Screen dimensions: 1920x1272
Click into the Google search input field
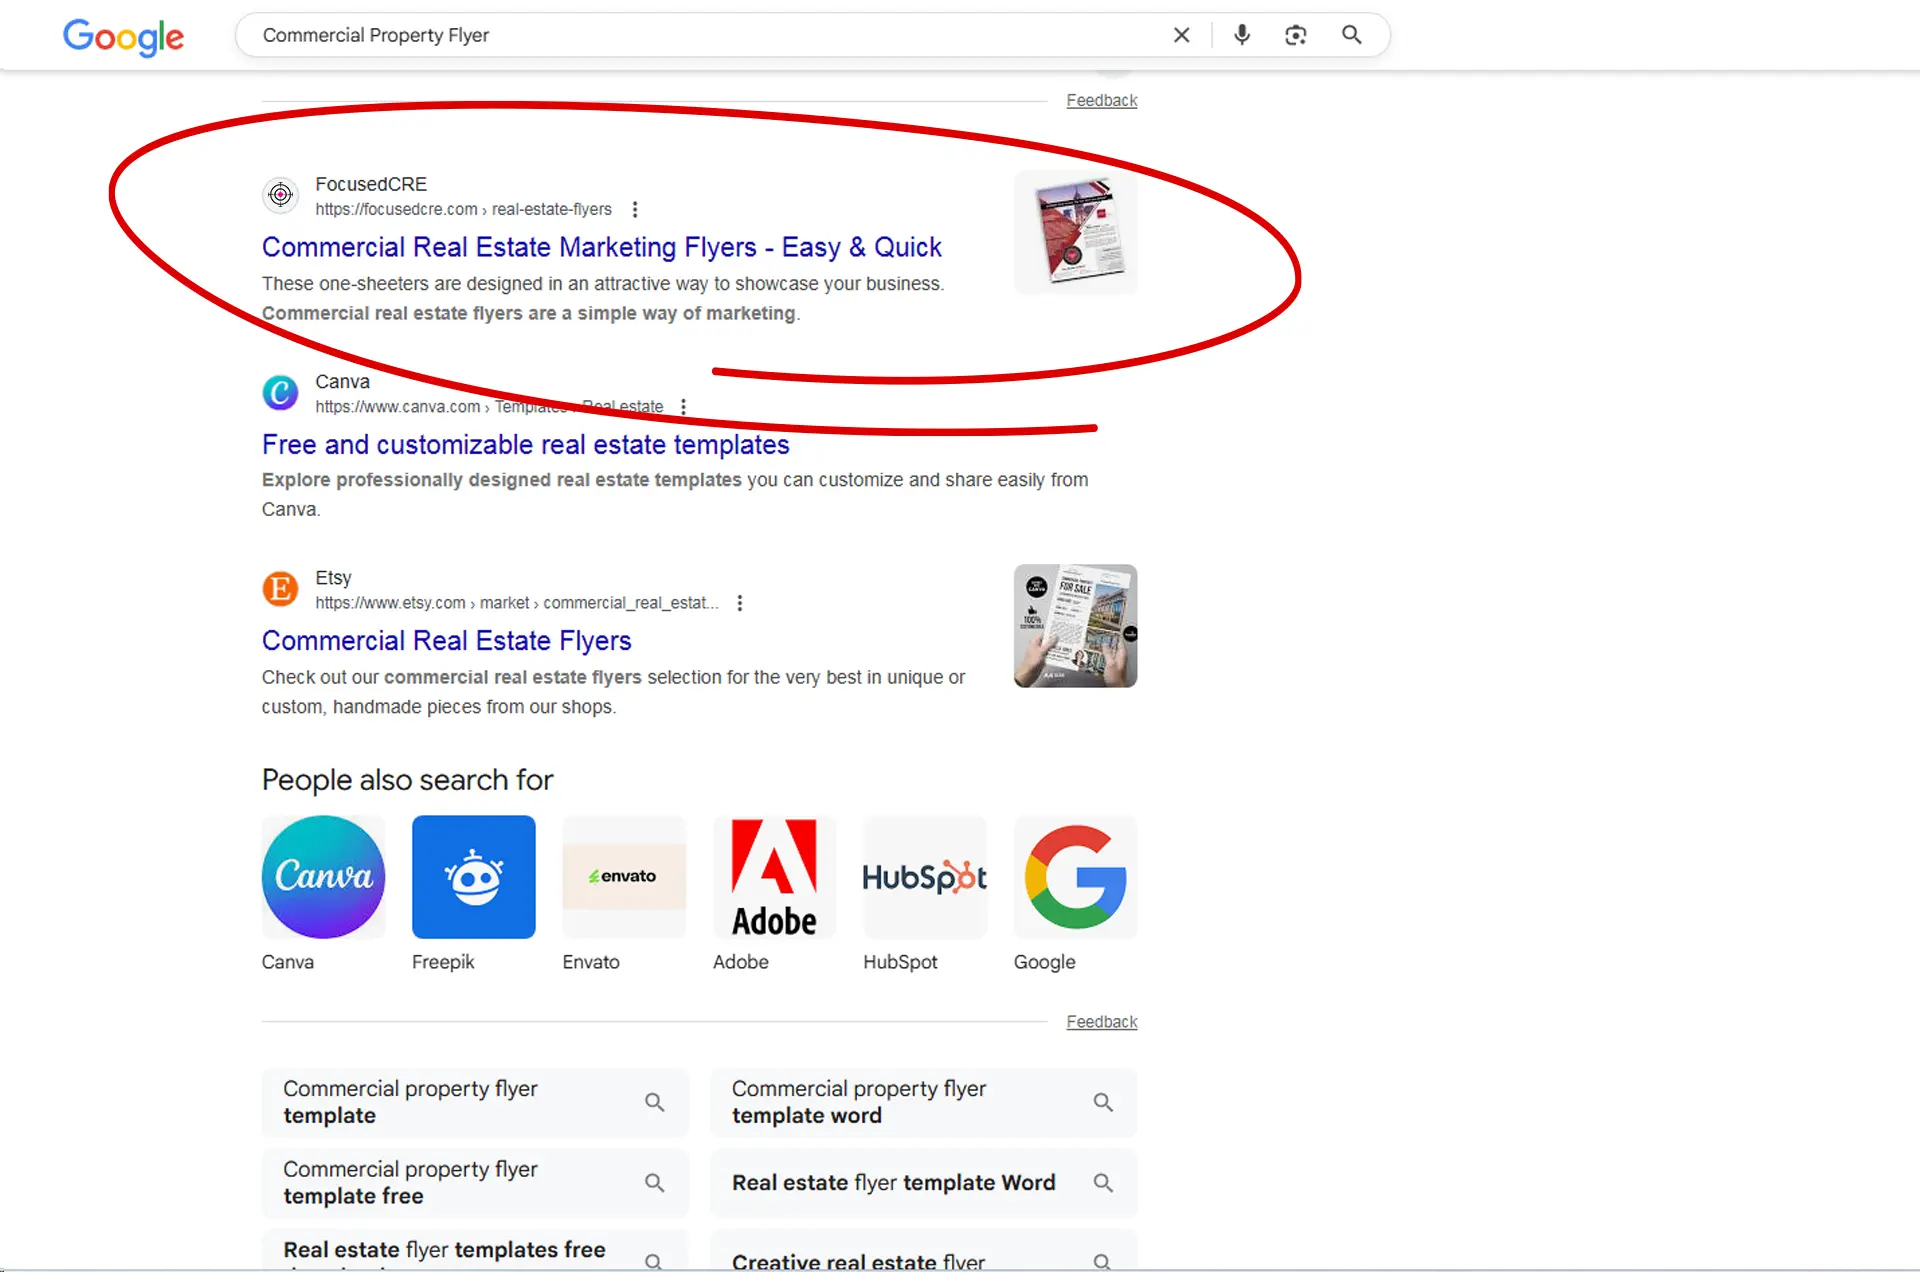coord(700,35)
